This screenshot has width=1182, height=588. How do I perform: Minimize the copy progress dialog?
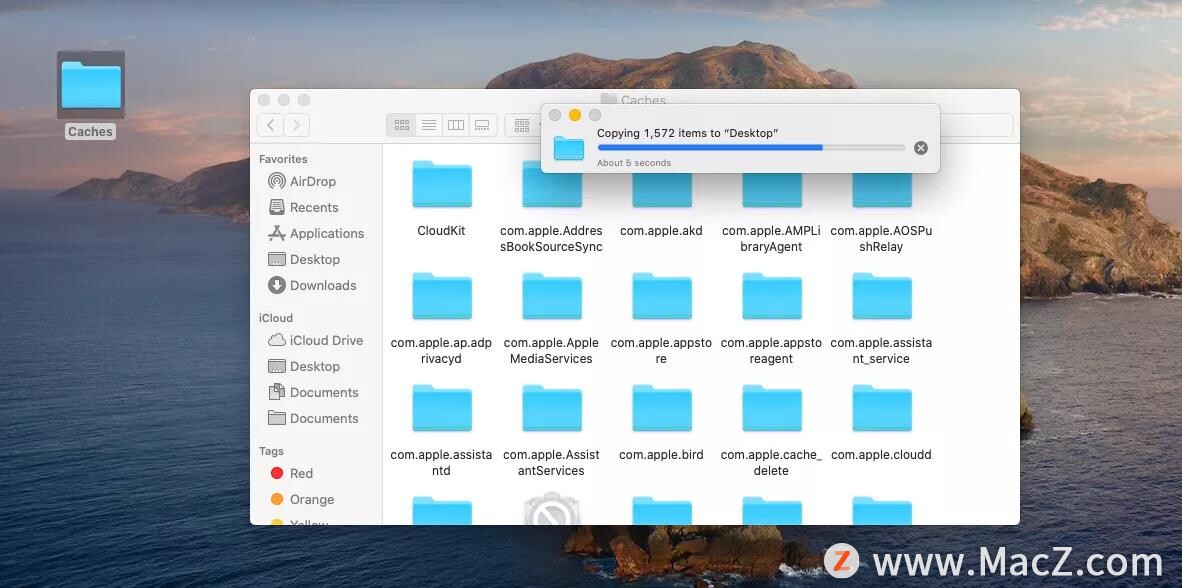coord(574,115)
